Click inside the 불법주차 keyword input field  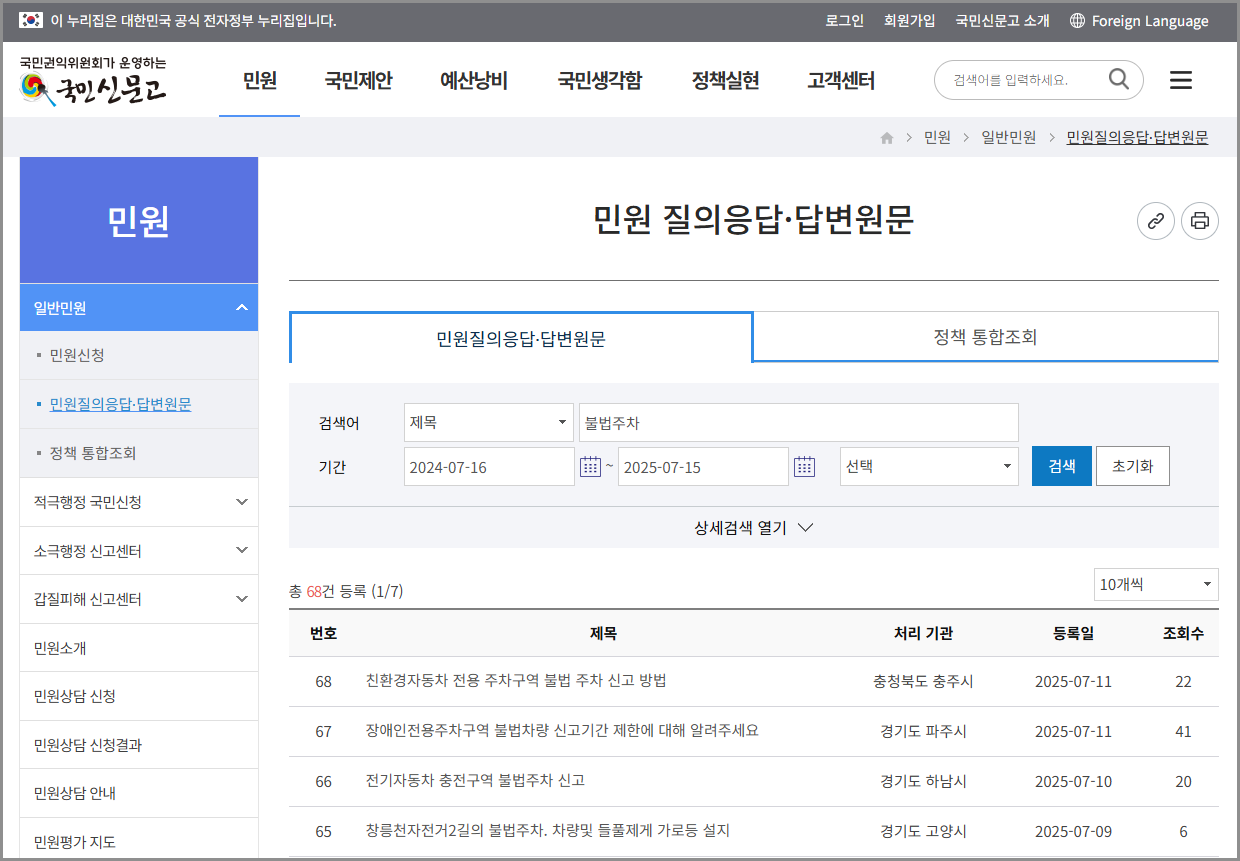point(797,422)
